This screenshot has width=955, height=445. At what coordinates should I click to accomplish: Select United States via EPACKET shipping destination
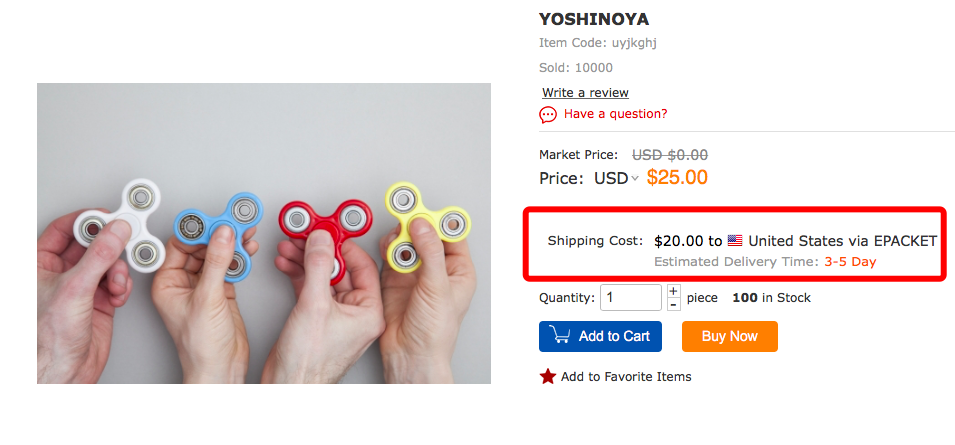[x=842, y=241]
